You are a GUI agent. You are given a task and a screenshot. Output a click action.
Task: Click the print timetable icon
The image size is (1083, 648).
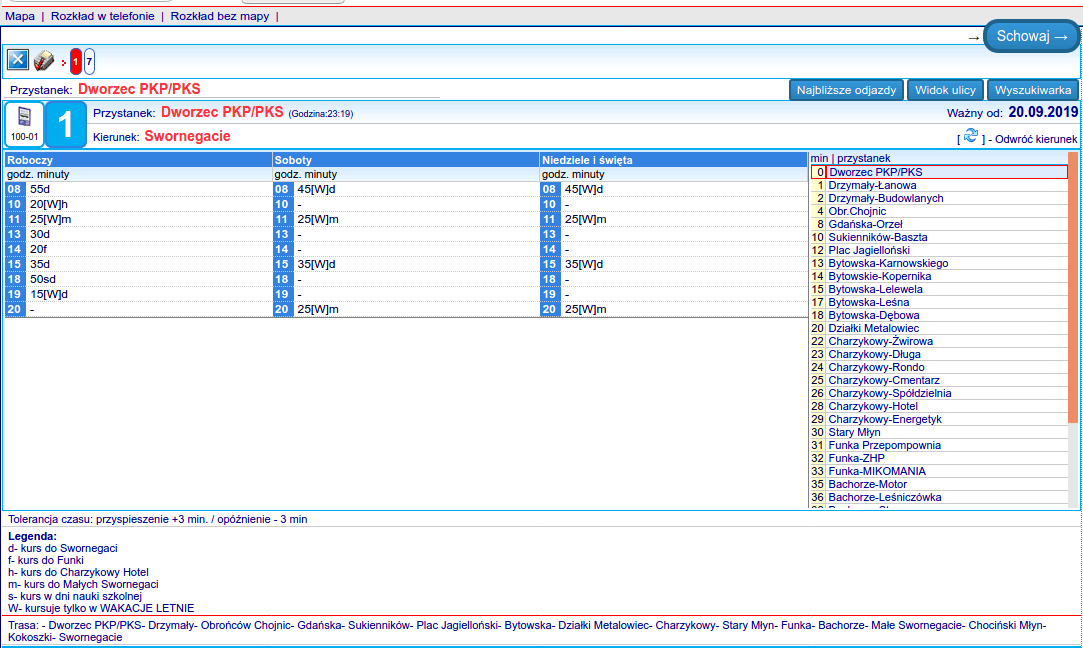coord(44,61)
